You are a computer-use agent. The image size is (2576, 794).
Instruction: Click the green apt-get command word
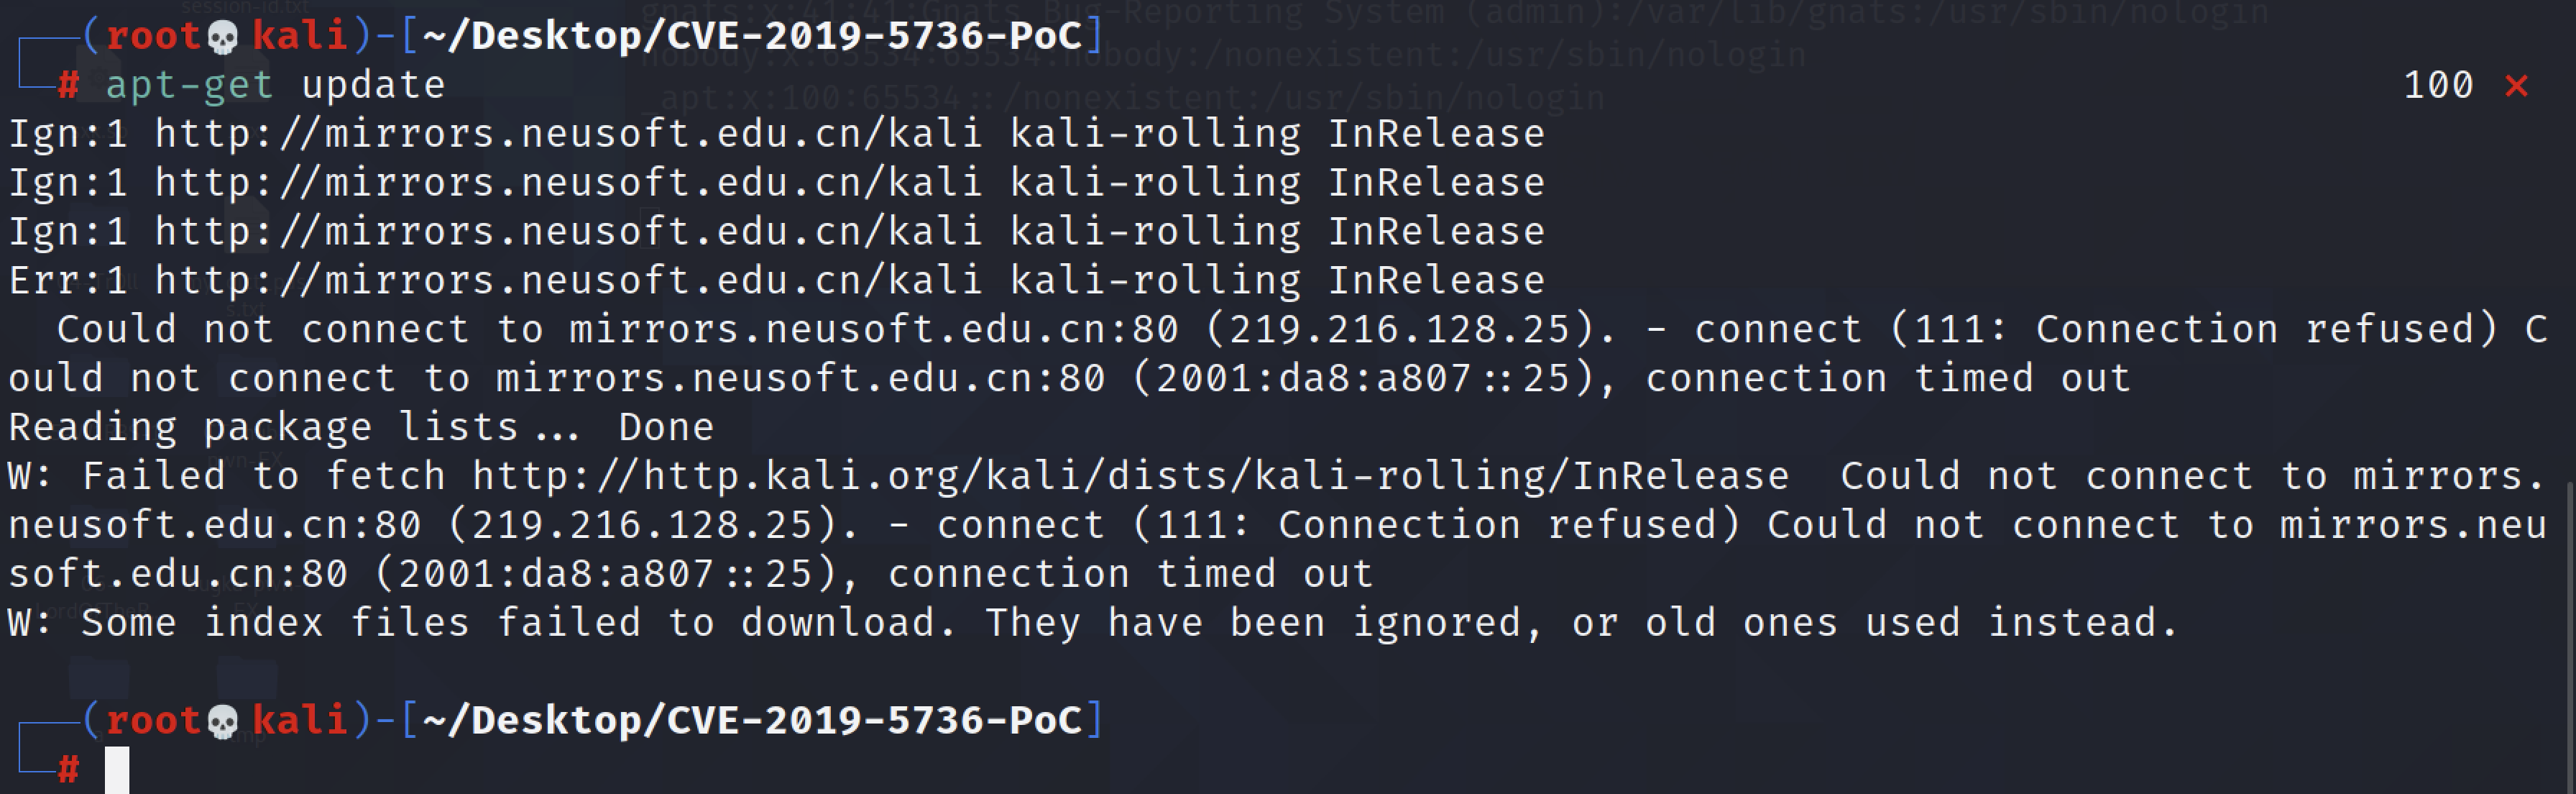(x=189, y=86)
